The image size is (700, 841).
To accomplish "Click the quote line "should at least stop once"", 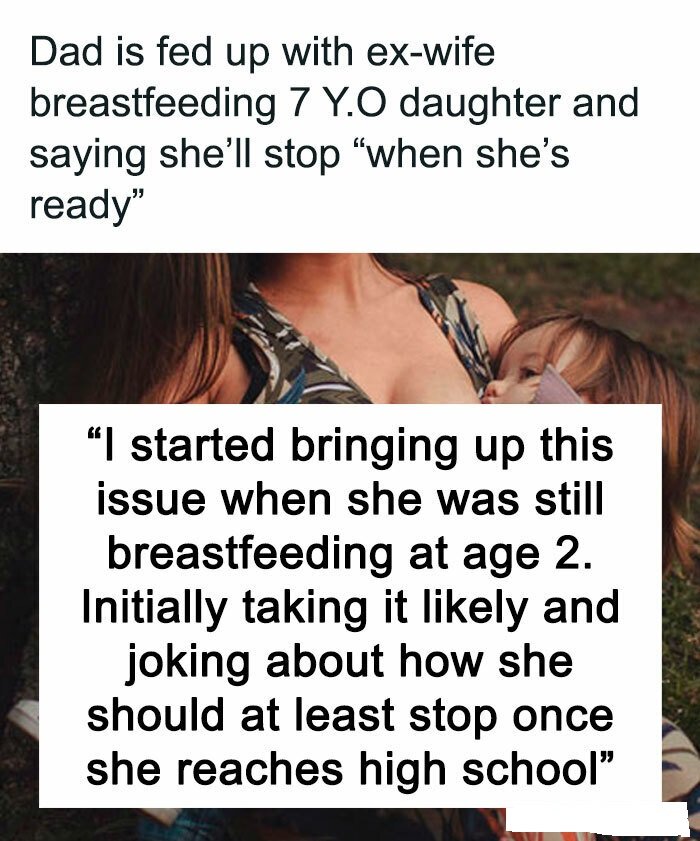I will coord(350,715).
